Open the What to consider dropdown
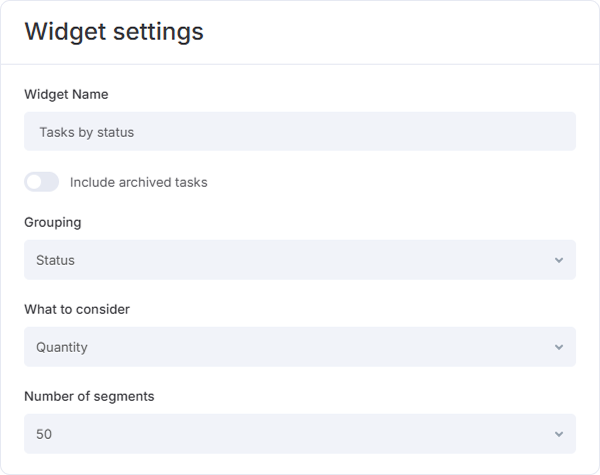This screenshot has width=600, height=475. click(x=300, y=347)
